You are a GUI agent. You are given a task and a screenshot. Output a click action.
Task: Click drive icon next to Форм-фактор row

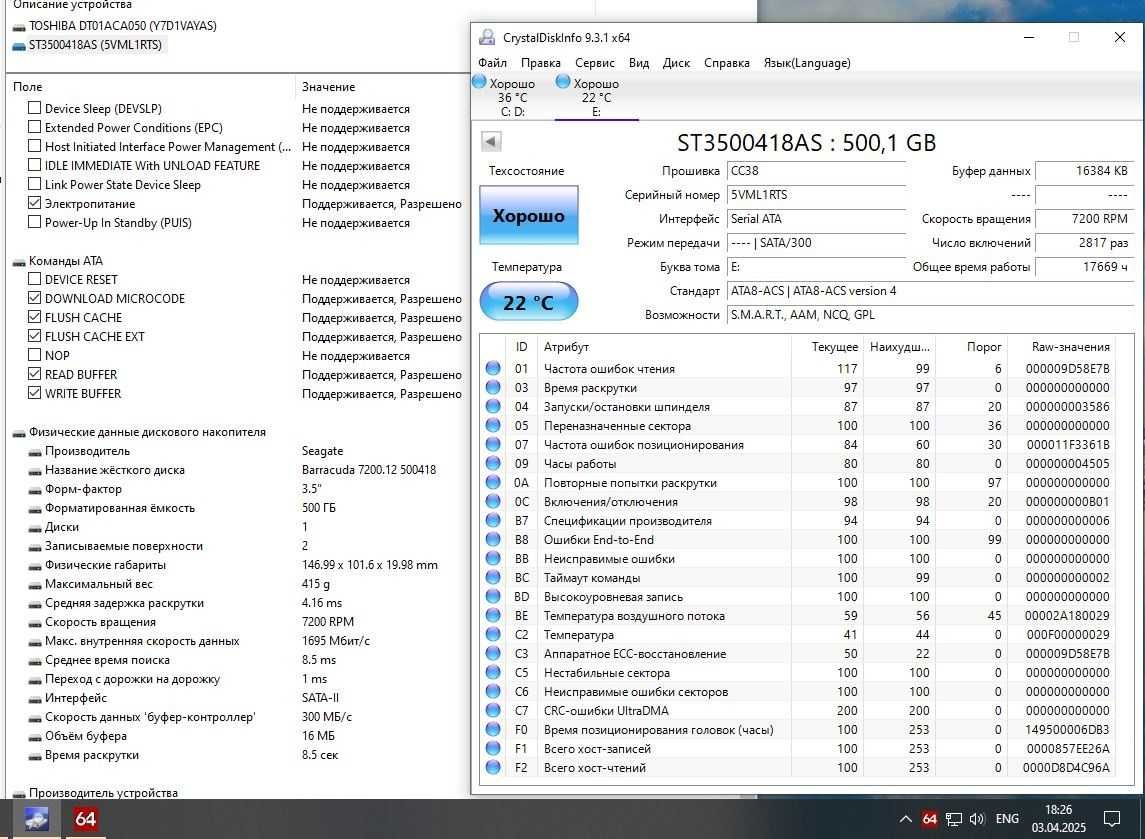tap(34, 490)
